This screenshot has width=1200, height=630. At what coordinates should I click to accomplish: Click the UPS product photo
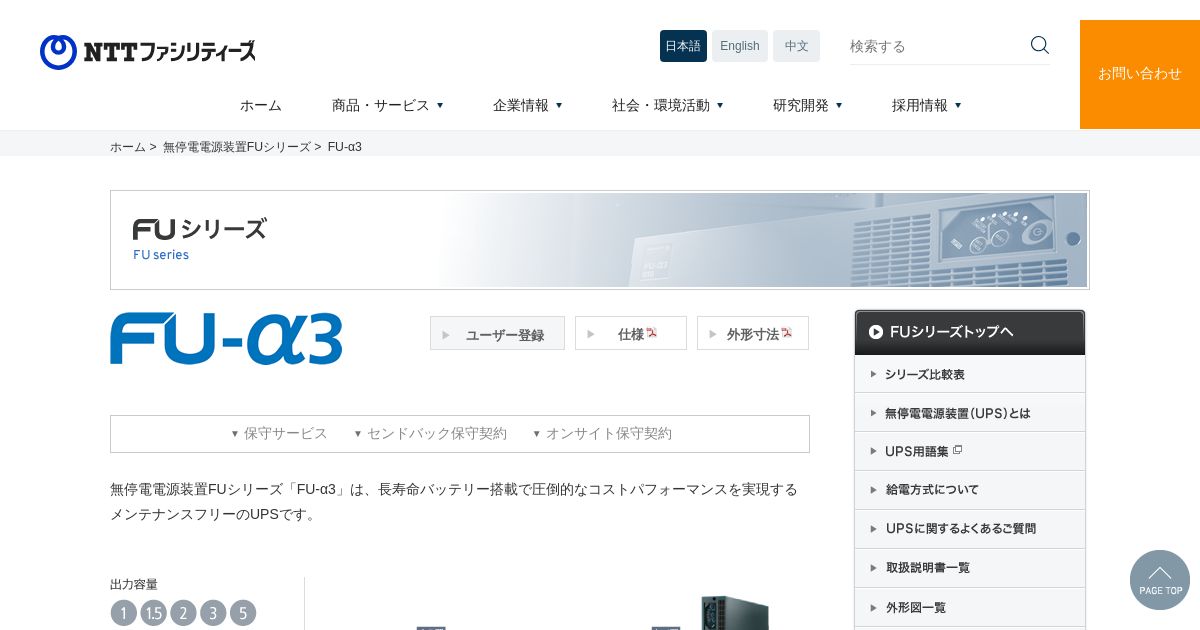(735, 612)
